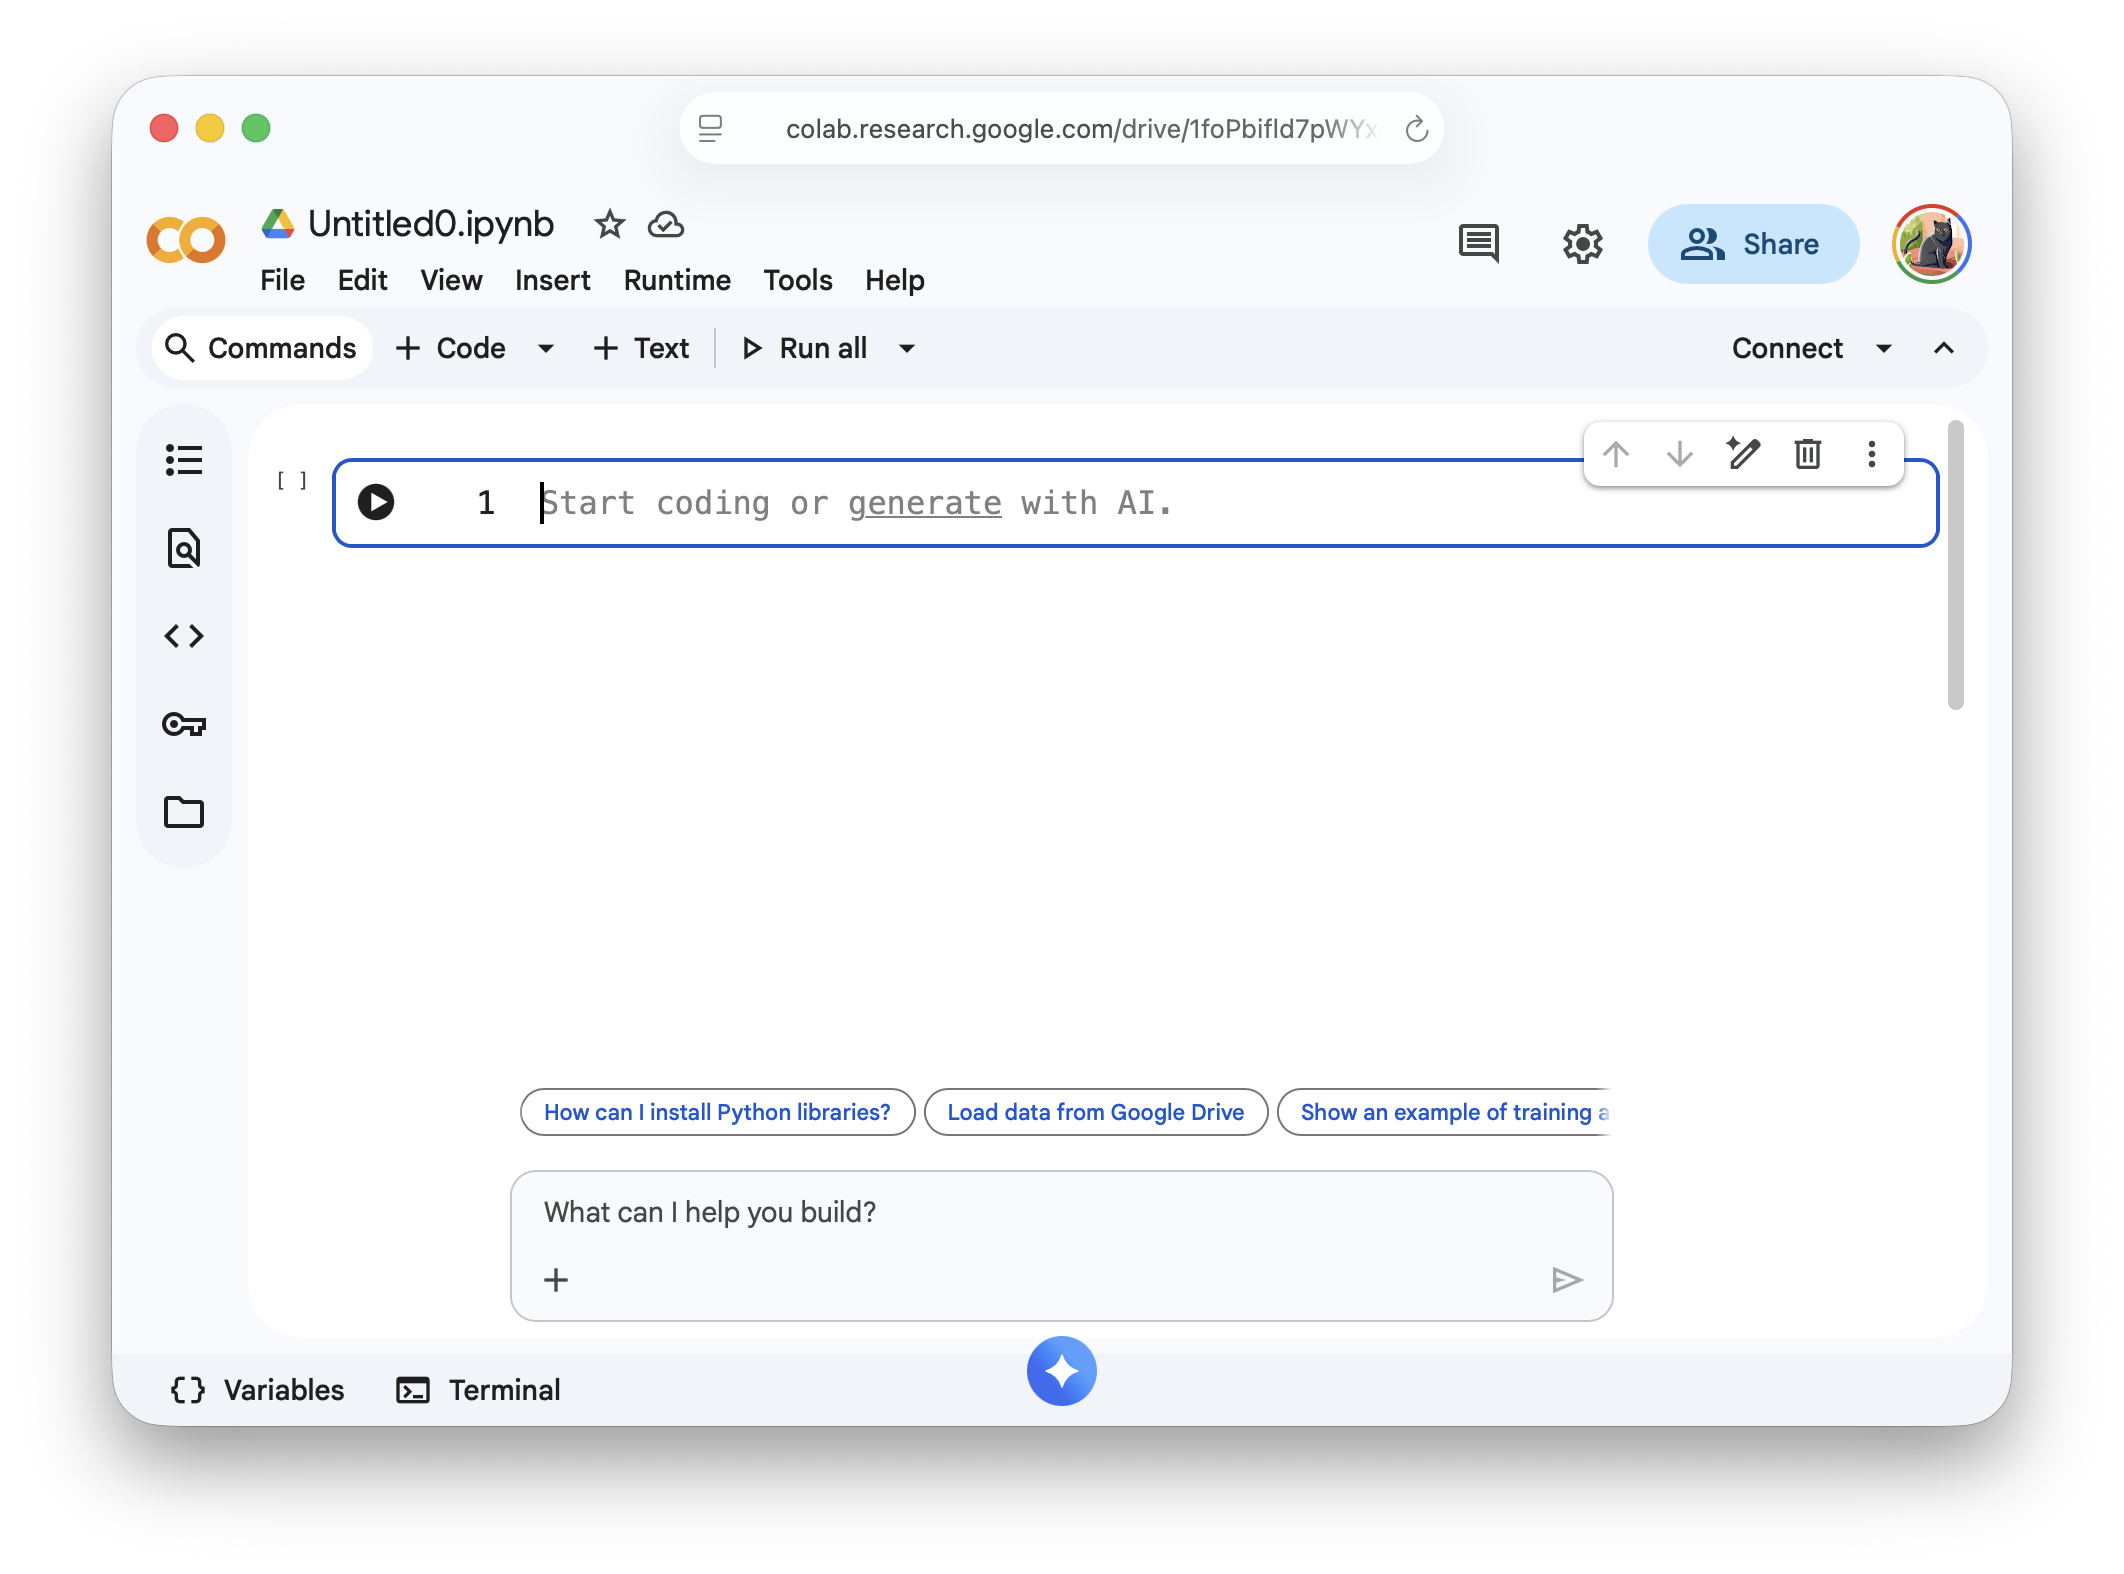
Task: Click Run all button
Action: click(805, 348)
